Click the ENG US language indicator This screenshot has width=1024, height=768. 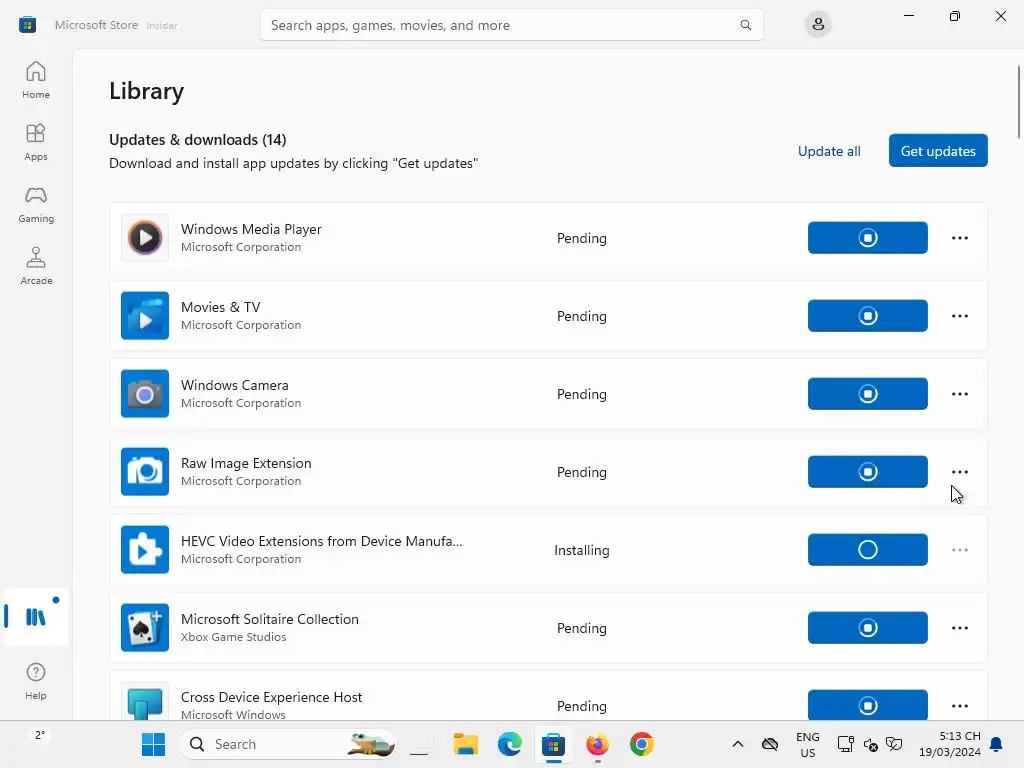click(807, 744)
